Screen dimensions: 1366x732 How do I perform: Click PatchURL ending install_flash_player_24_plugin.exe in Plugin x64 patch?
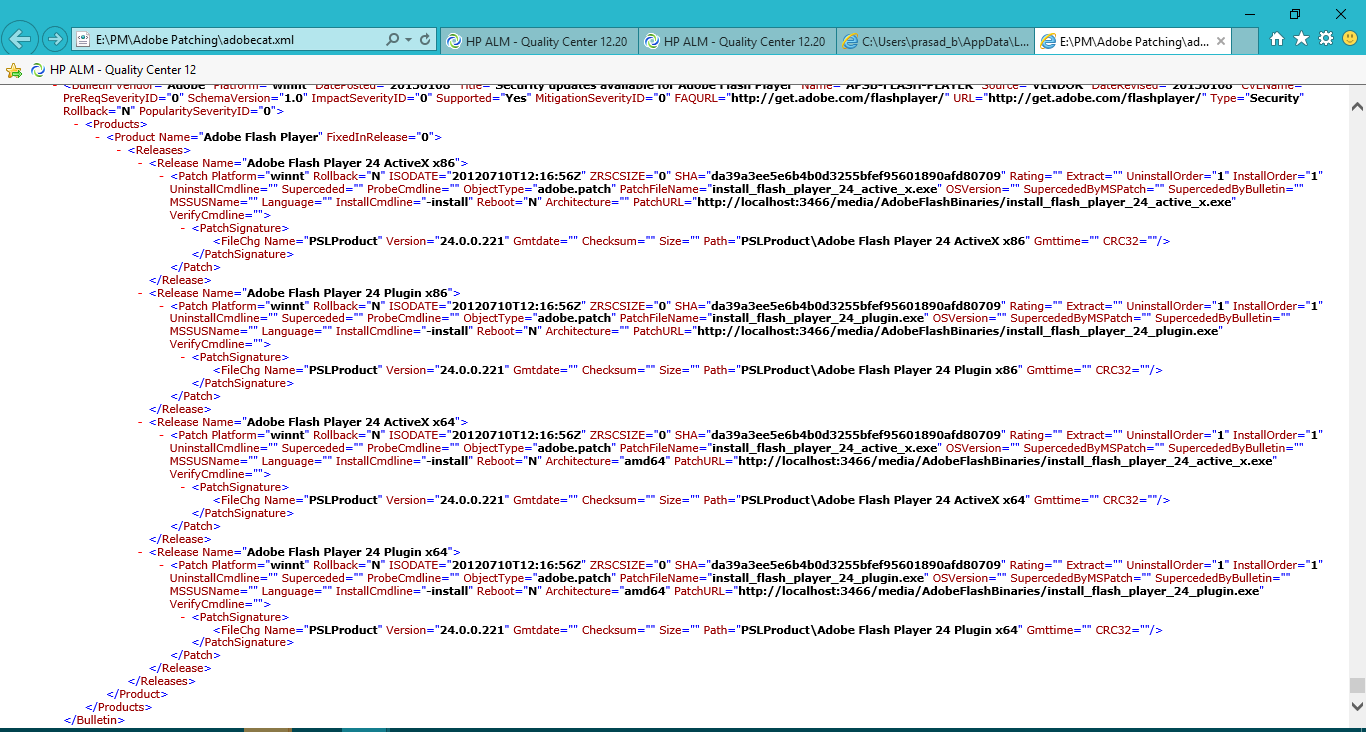[x=998, y=591]
